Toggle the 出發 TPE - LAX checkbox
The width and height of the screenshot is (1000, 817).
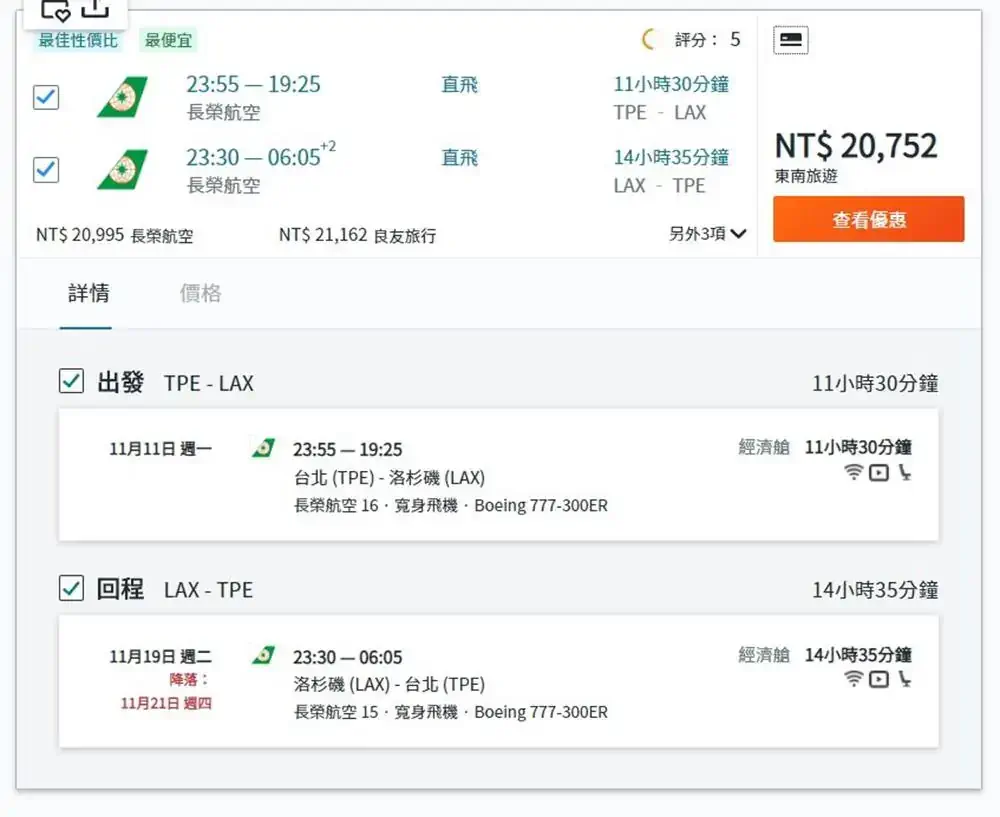[71, 381]
